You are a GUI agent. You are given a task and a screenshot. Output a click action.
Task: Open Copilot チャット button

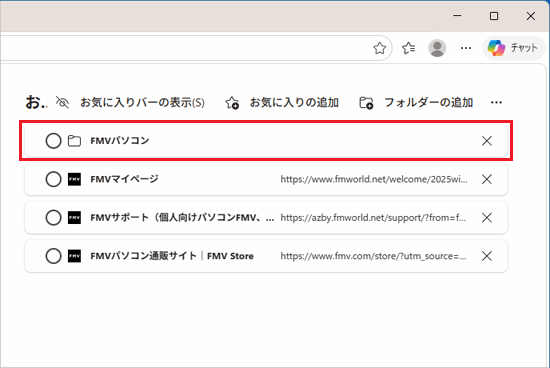514,48
